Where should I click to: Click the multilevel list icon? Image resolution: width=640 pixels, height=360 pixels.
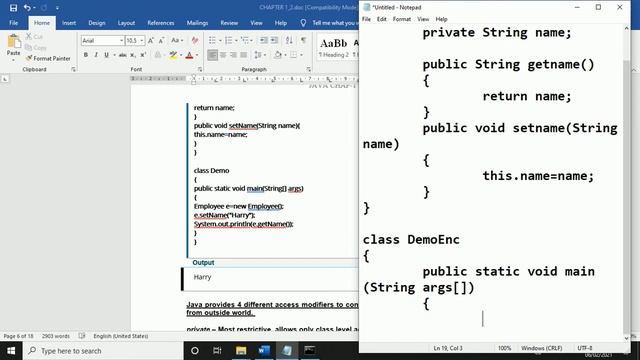pyautogui.click(x=244, y=40)
